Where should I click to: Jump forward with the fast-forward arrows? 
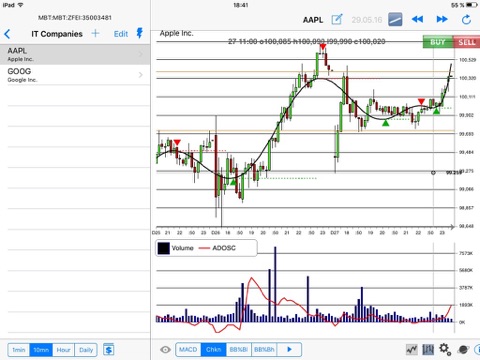tap(442, 19)
